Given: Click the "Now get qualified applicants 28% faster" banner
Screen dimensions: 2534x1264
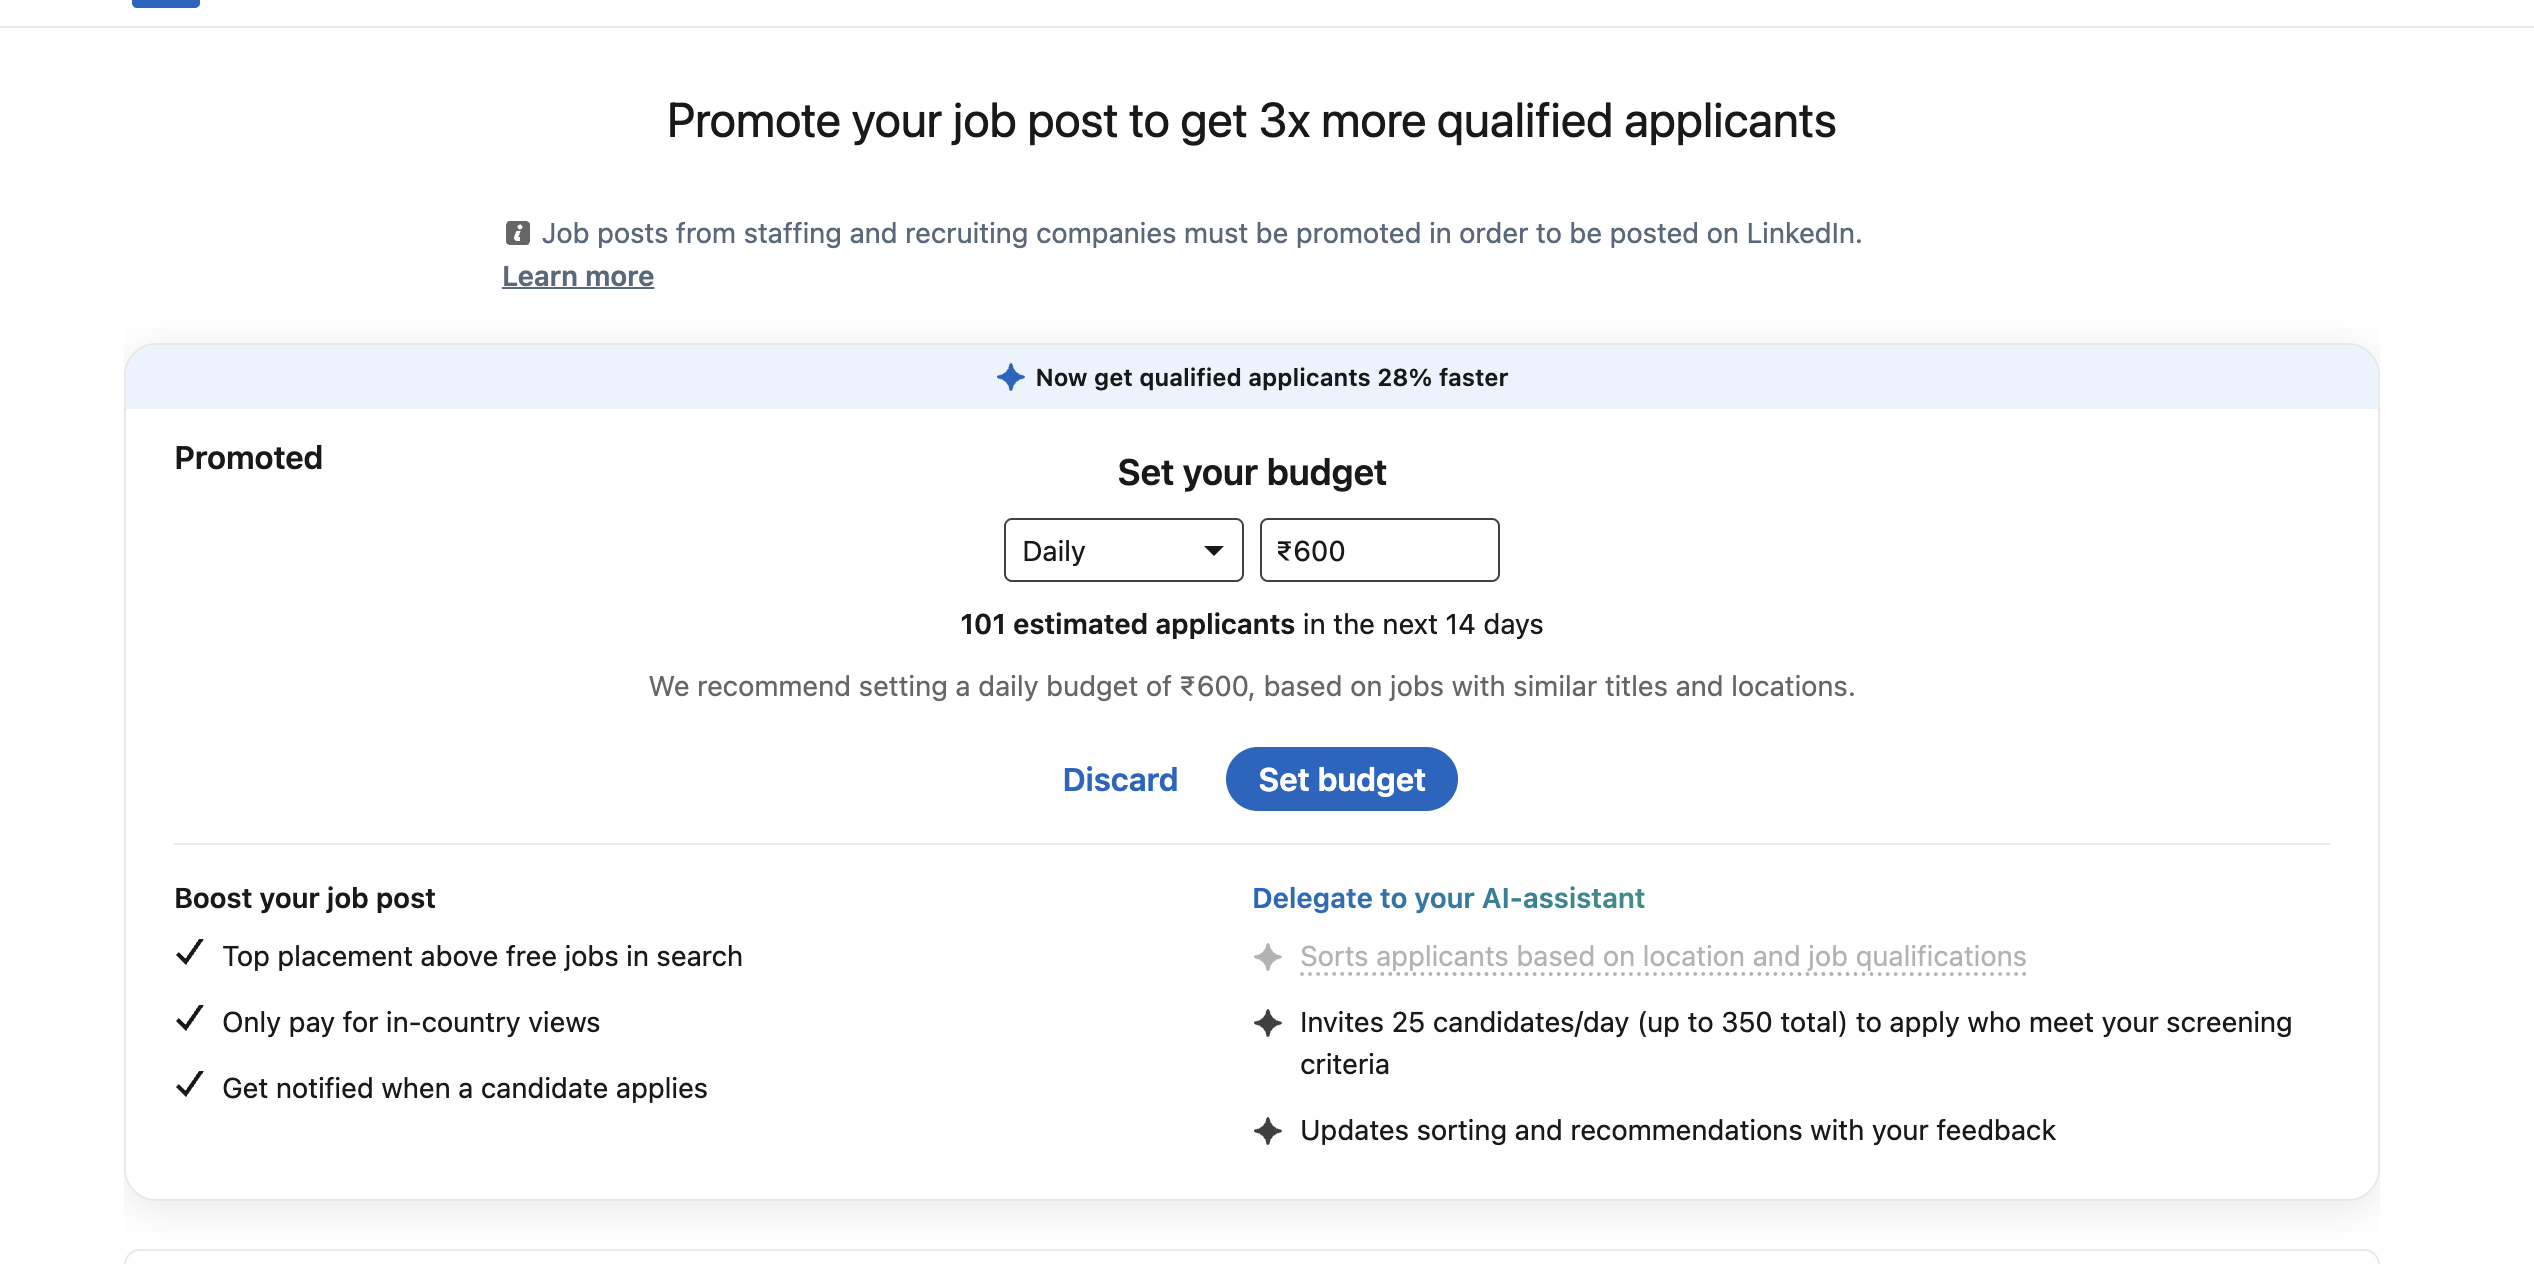Looking at the screenshot, I should [x=1271, y=377].
